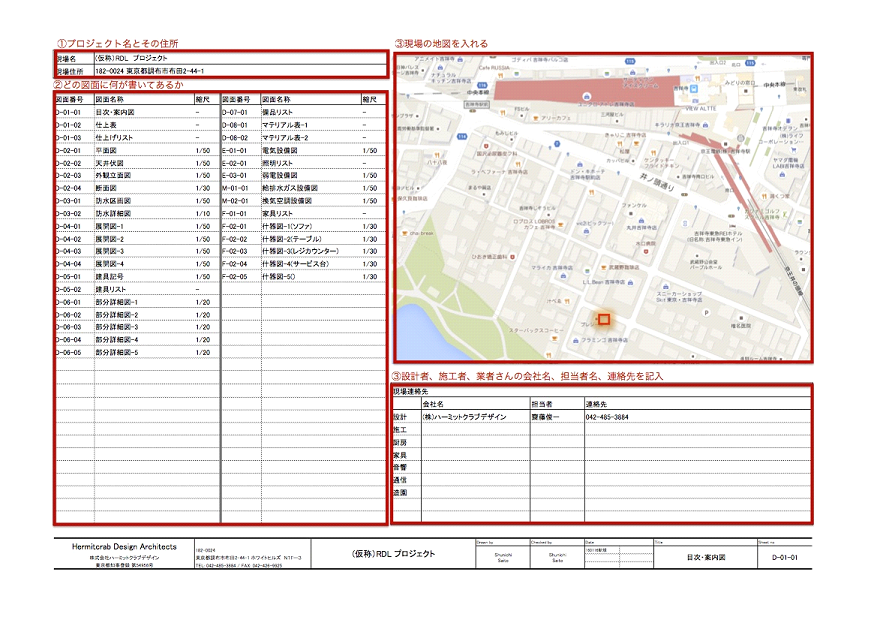Click the 会社名 column header in contacts
The image size is (877, 620).
tap(434, 403)
